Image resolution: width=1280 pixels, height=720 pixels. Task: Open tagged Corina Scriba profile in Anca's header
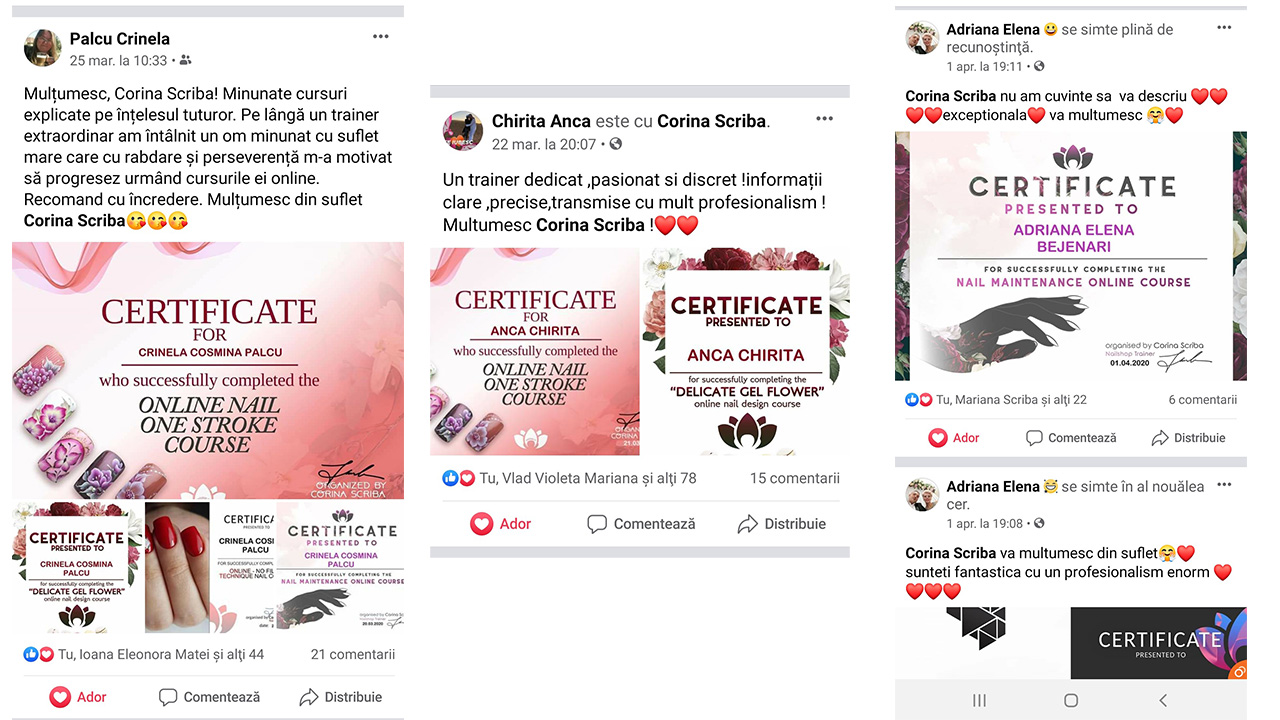pos(712,121)
